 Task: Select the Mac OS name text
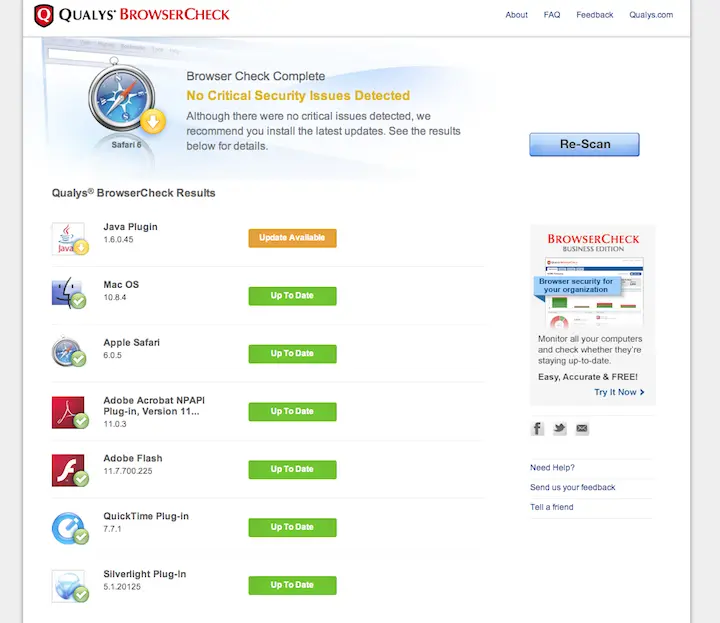(x=121, y=285)
